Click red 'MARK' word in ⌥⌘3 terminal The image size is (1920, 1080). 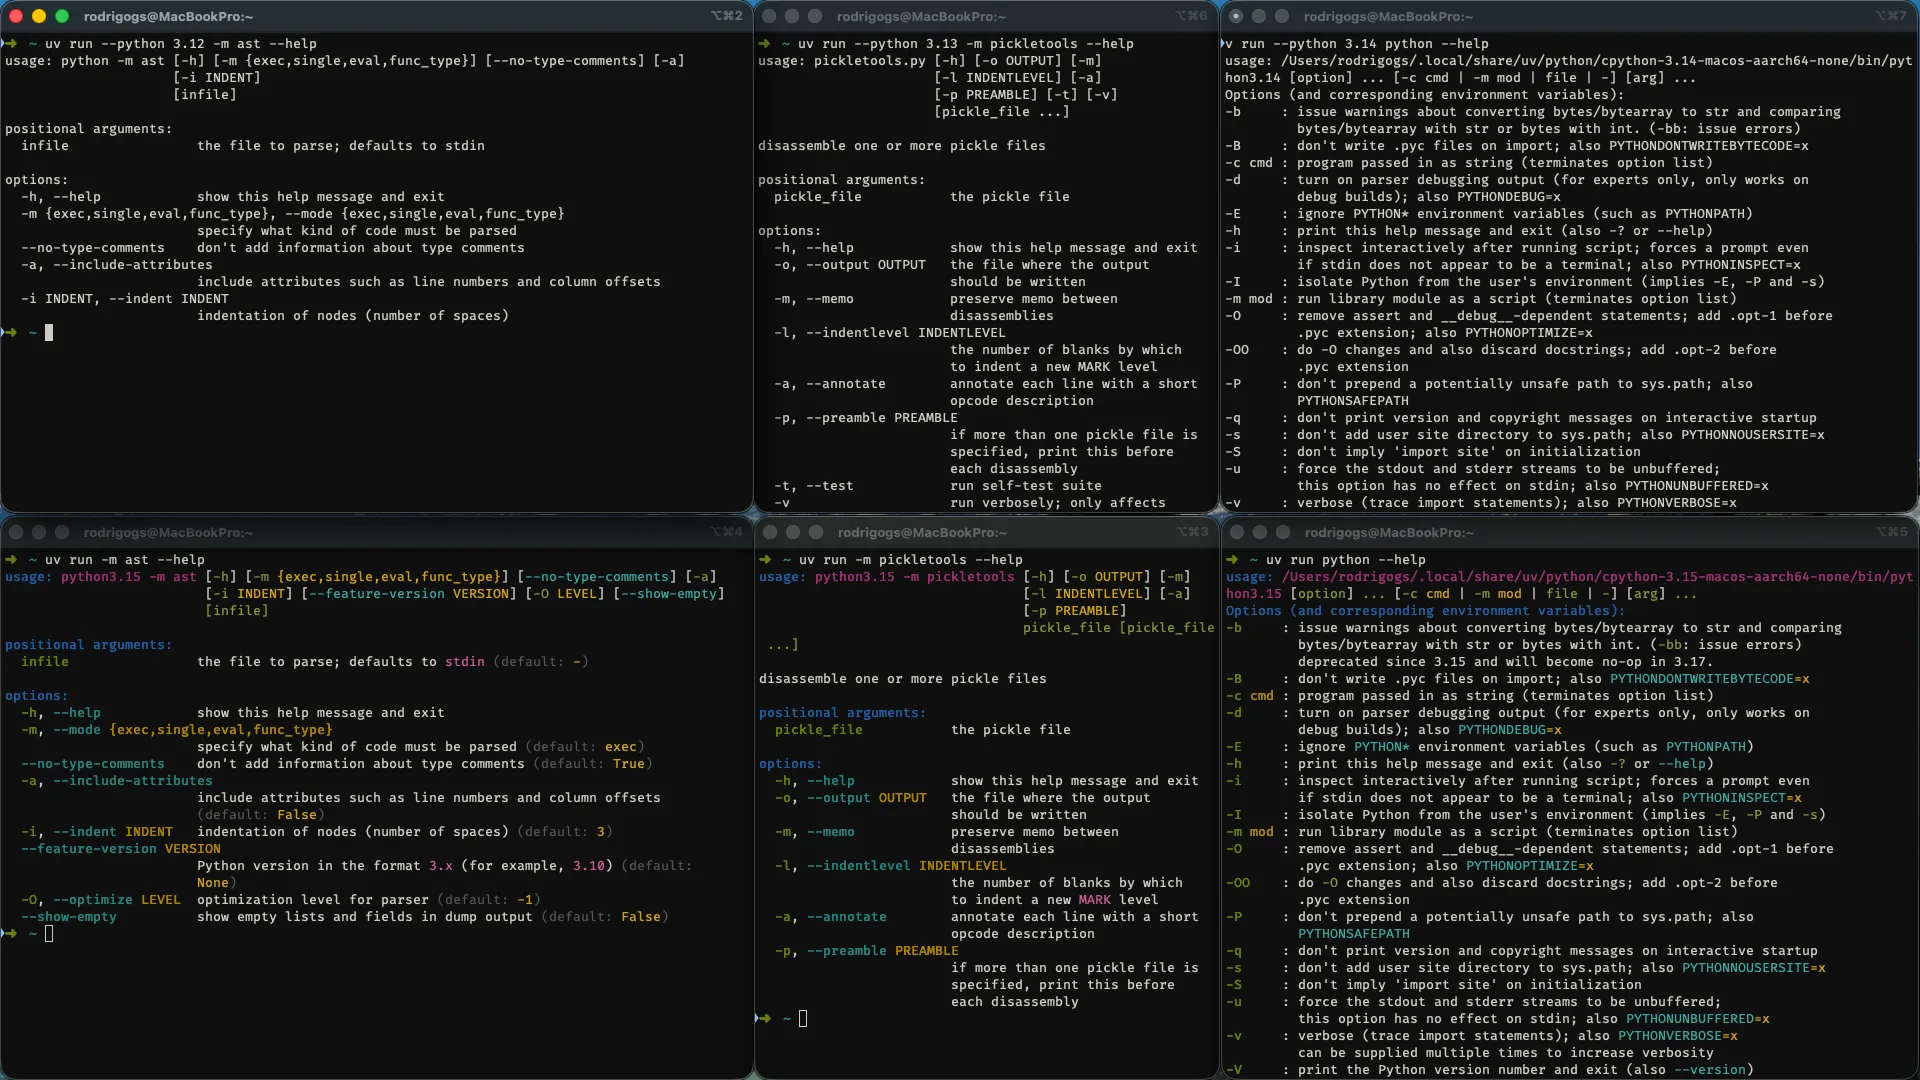coord(1095,900)
